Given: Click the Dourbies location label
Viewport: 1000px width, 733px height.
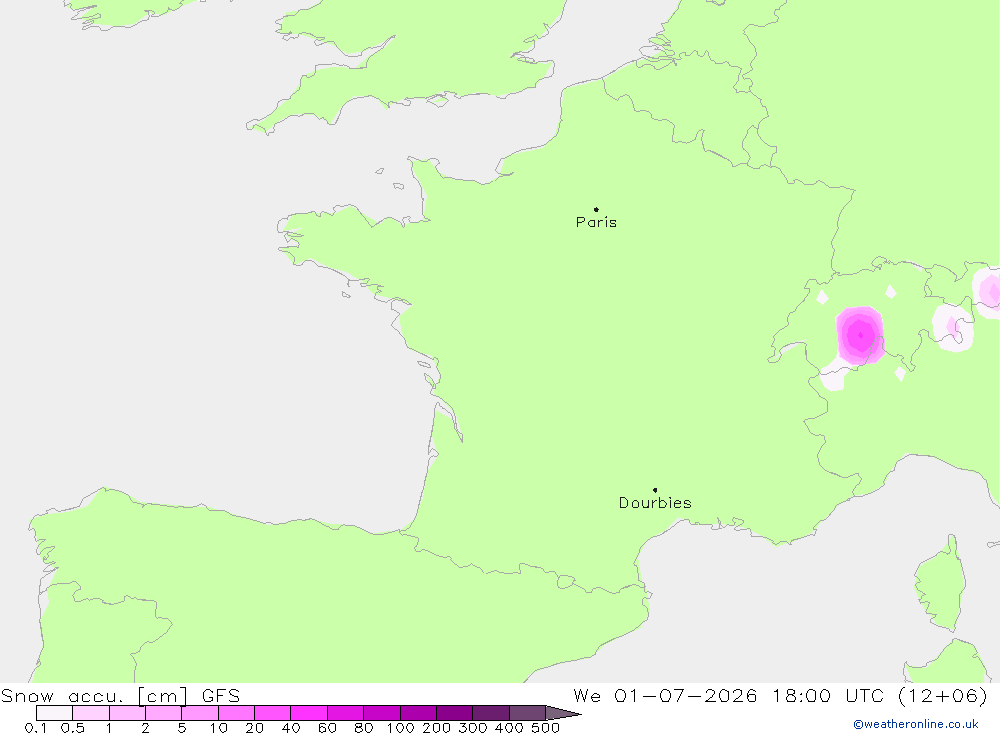Looking at the screenshot, I should tap(655, 503).
